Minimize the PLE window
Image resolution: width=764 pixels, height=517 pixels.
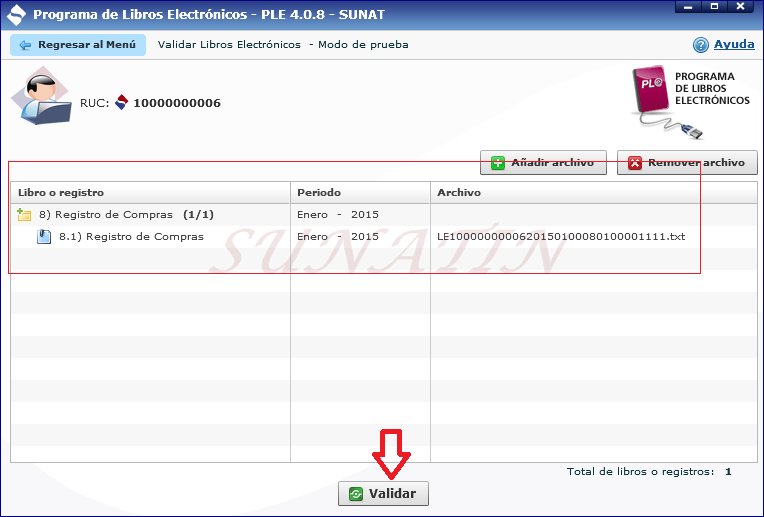click(x=688, y=7)
